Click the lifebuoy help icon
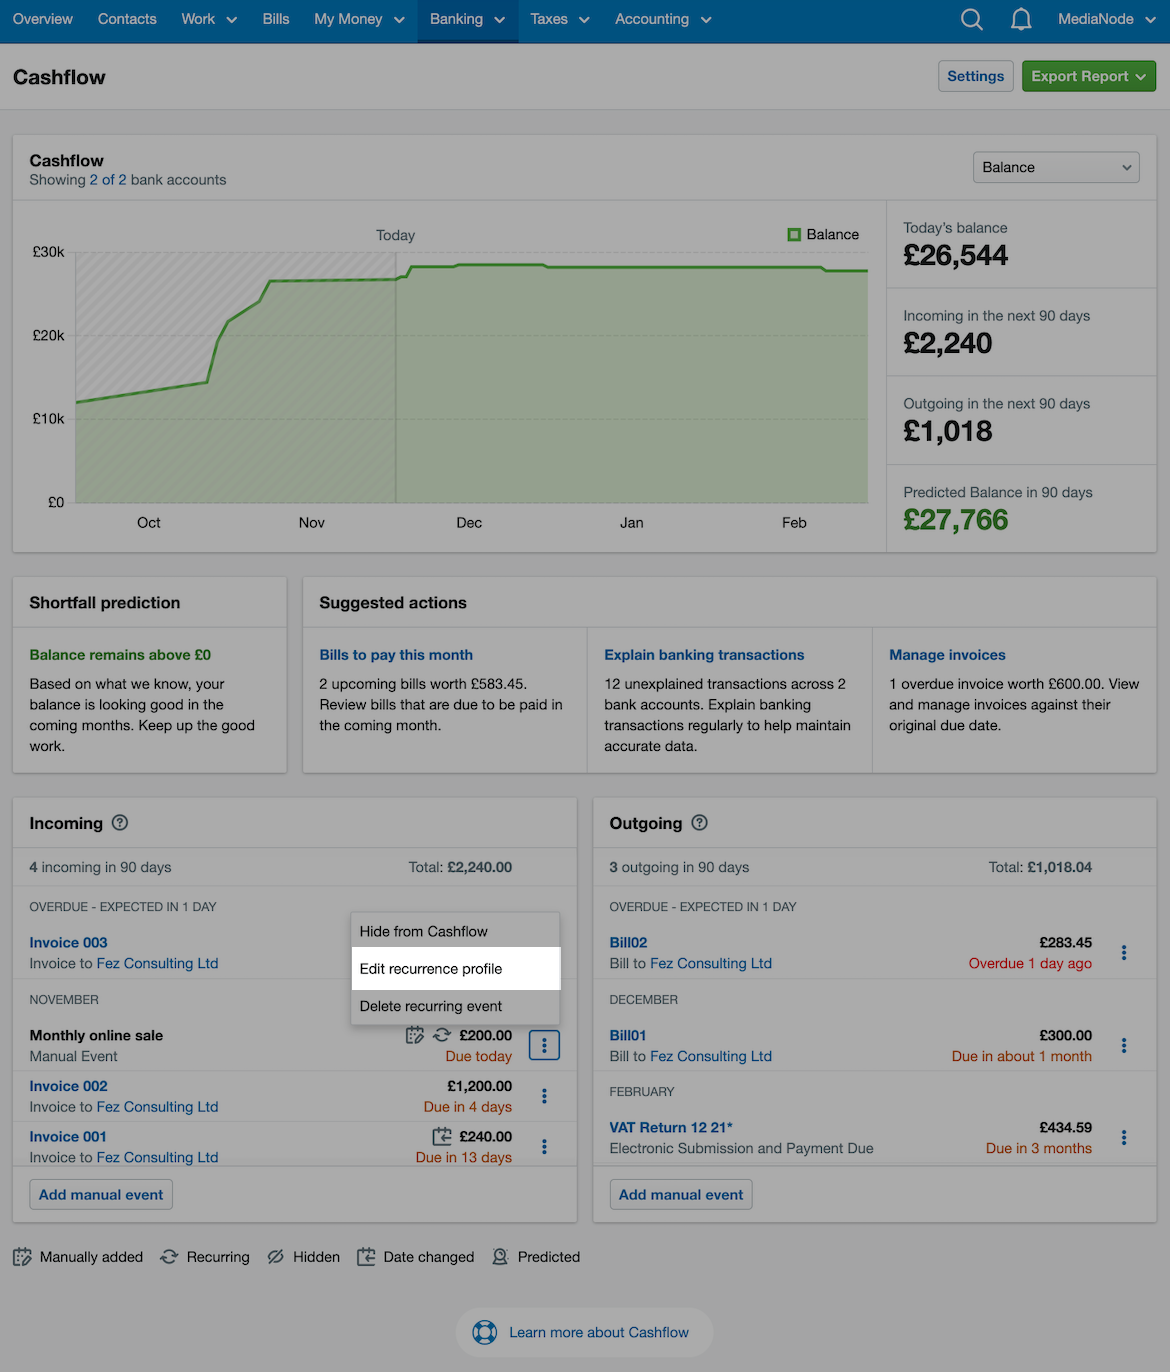The width and height of the screenshot is (1170, 1372). [485, 1332]
